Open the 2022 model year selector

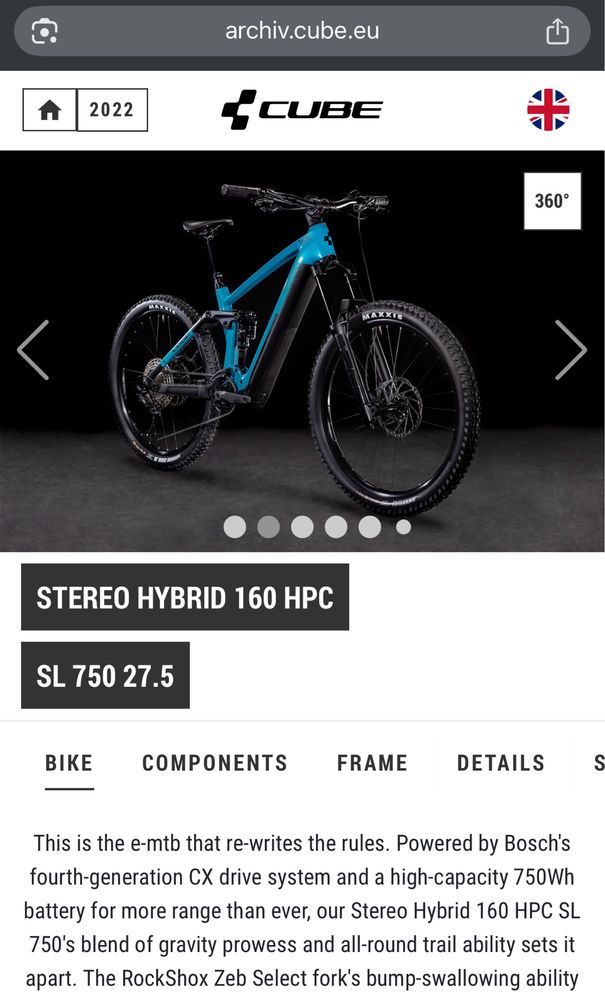pyautogui.click(x=112, y=110)
